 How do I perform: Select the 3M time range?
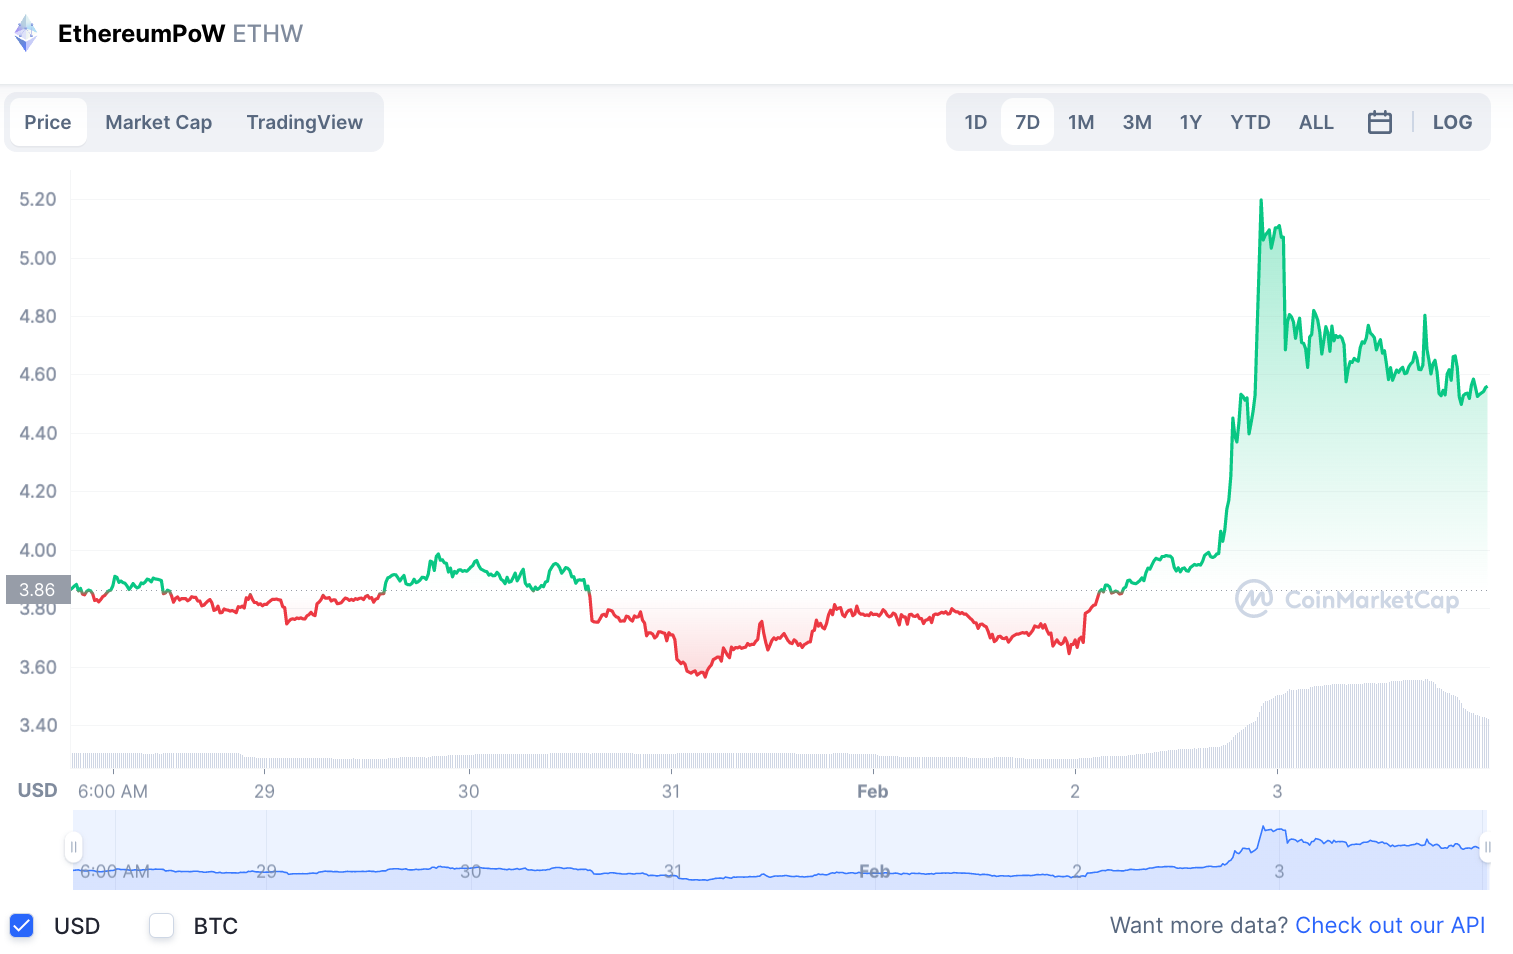coord(1137,122)
